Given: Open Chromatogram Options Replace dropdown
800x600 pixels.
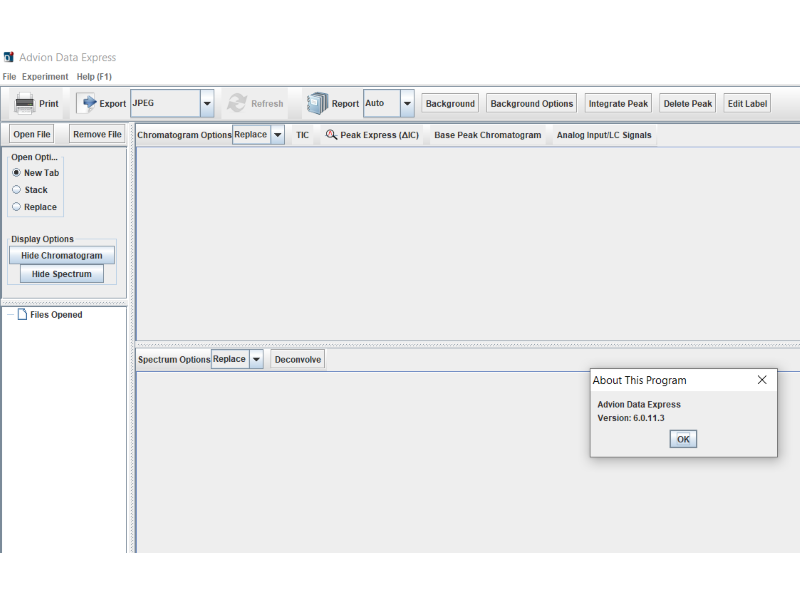Looking at the screenshot, I should click(277, 135).
